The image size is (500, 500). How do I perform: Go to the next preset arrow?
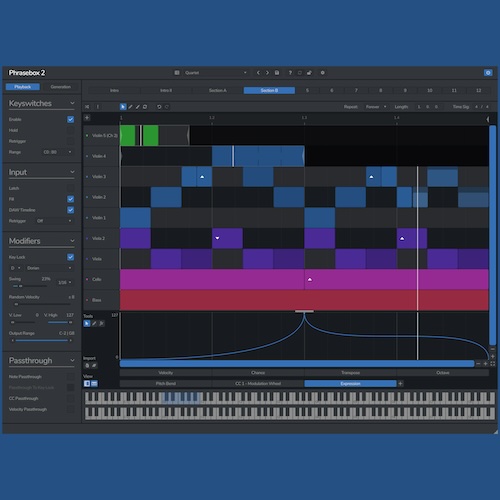tap(267, 73)
